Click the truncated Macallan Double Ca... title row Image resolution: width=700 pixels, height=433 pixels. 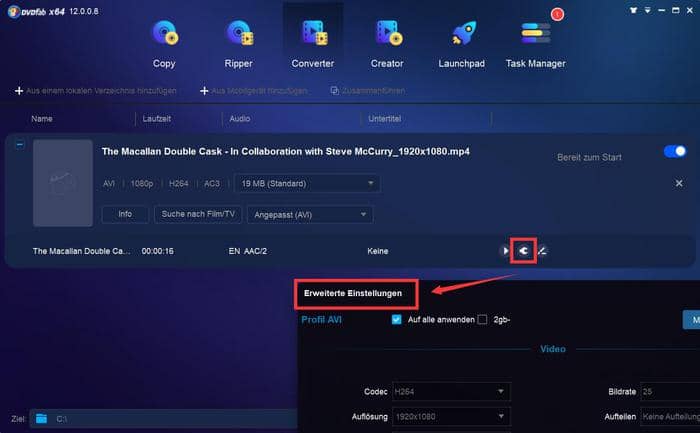[x=82, y=251]
